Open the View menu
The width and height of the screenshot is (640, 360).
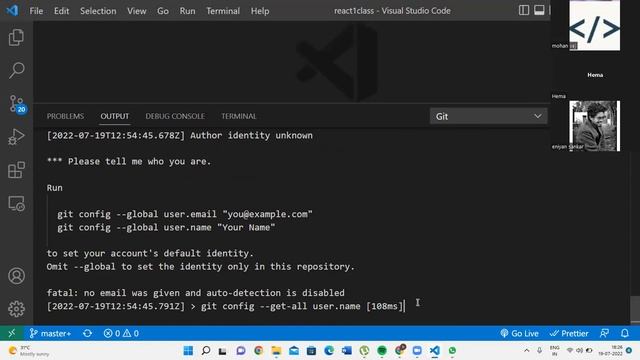[x=136, y=11]
